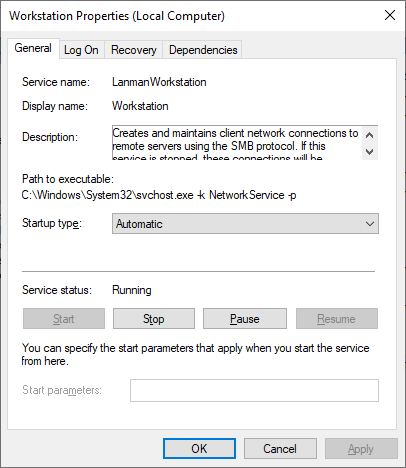Open the Dependencies tab
This screenshot has height=468, width=406.
point(203,50)
